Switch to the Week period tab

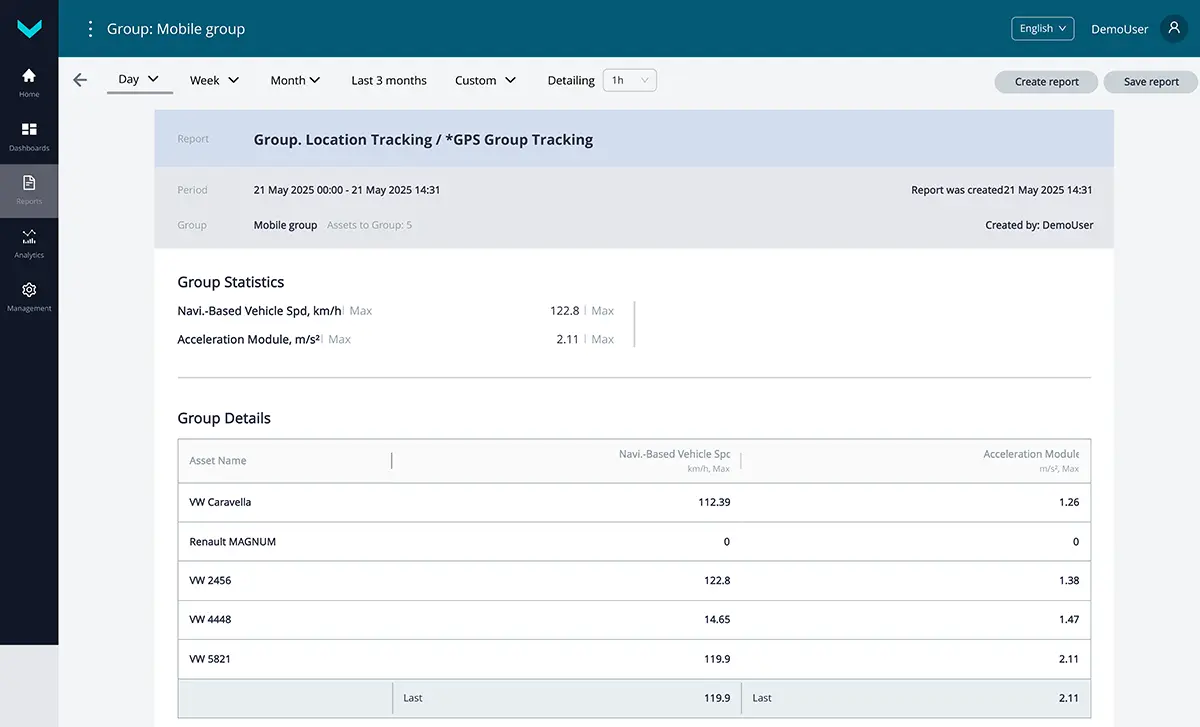214,80
